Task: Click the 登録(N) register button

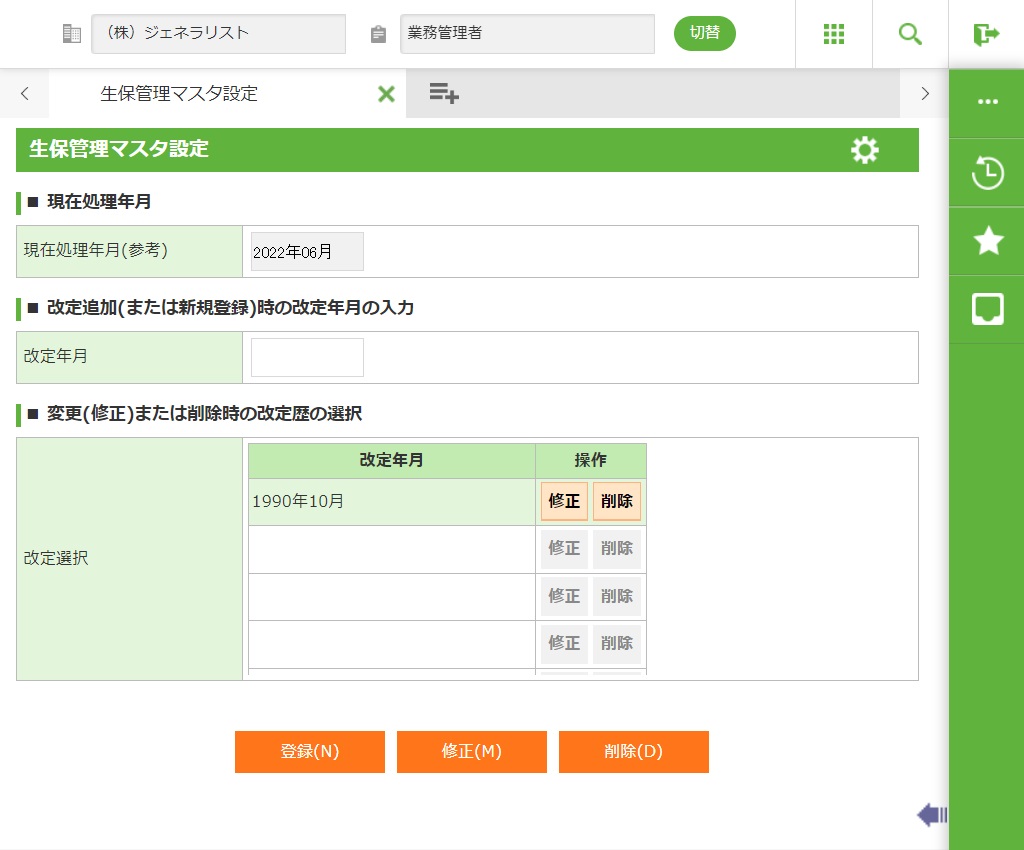Action: coord(310,752)
